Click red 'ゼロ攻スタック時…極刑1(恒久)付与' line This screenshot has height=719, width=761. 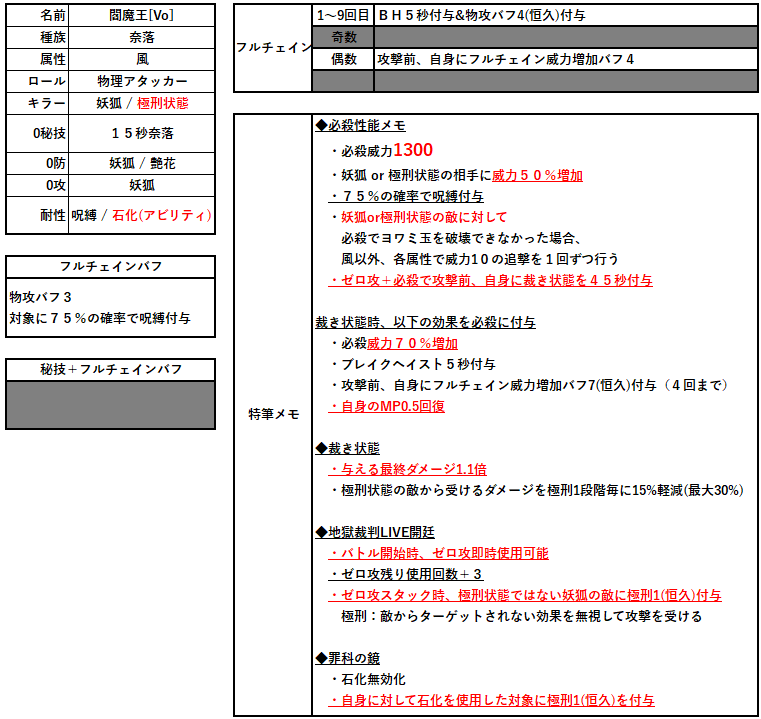pos(525,595)
